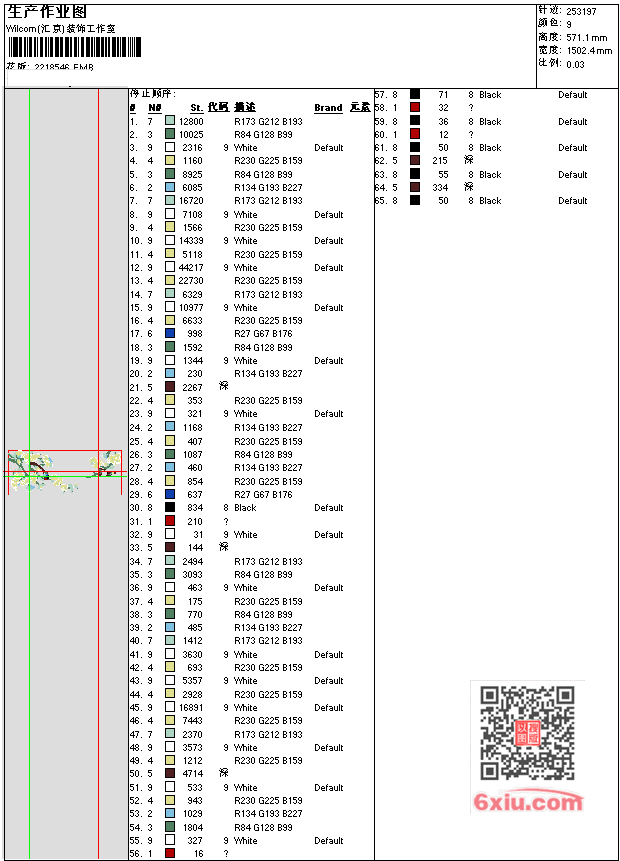Click 'Black' description in row 30
Screen dimensions: 620x861
(x=245, y=507)
